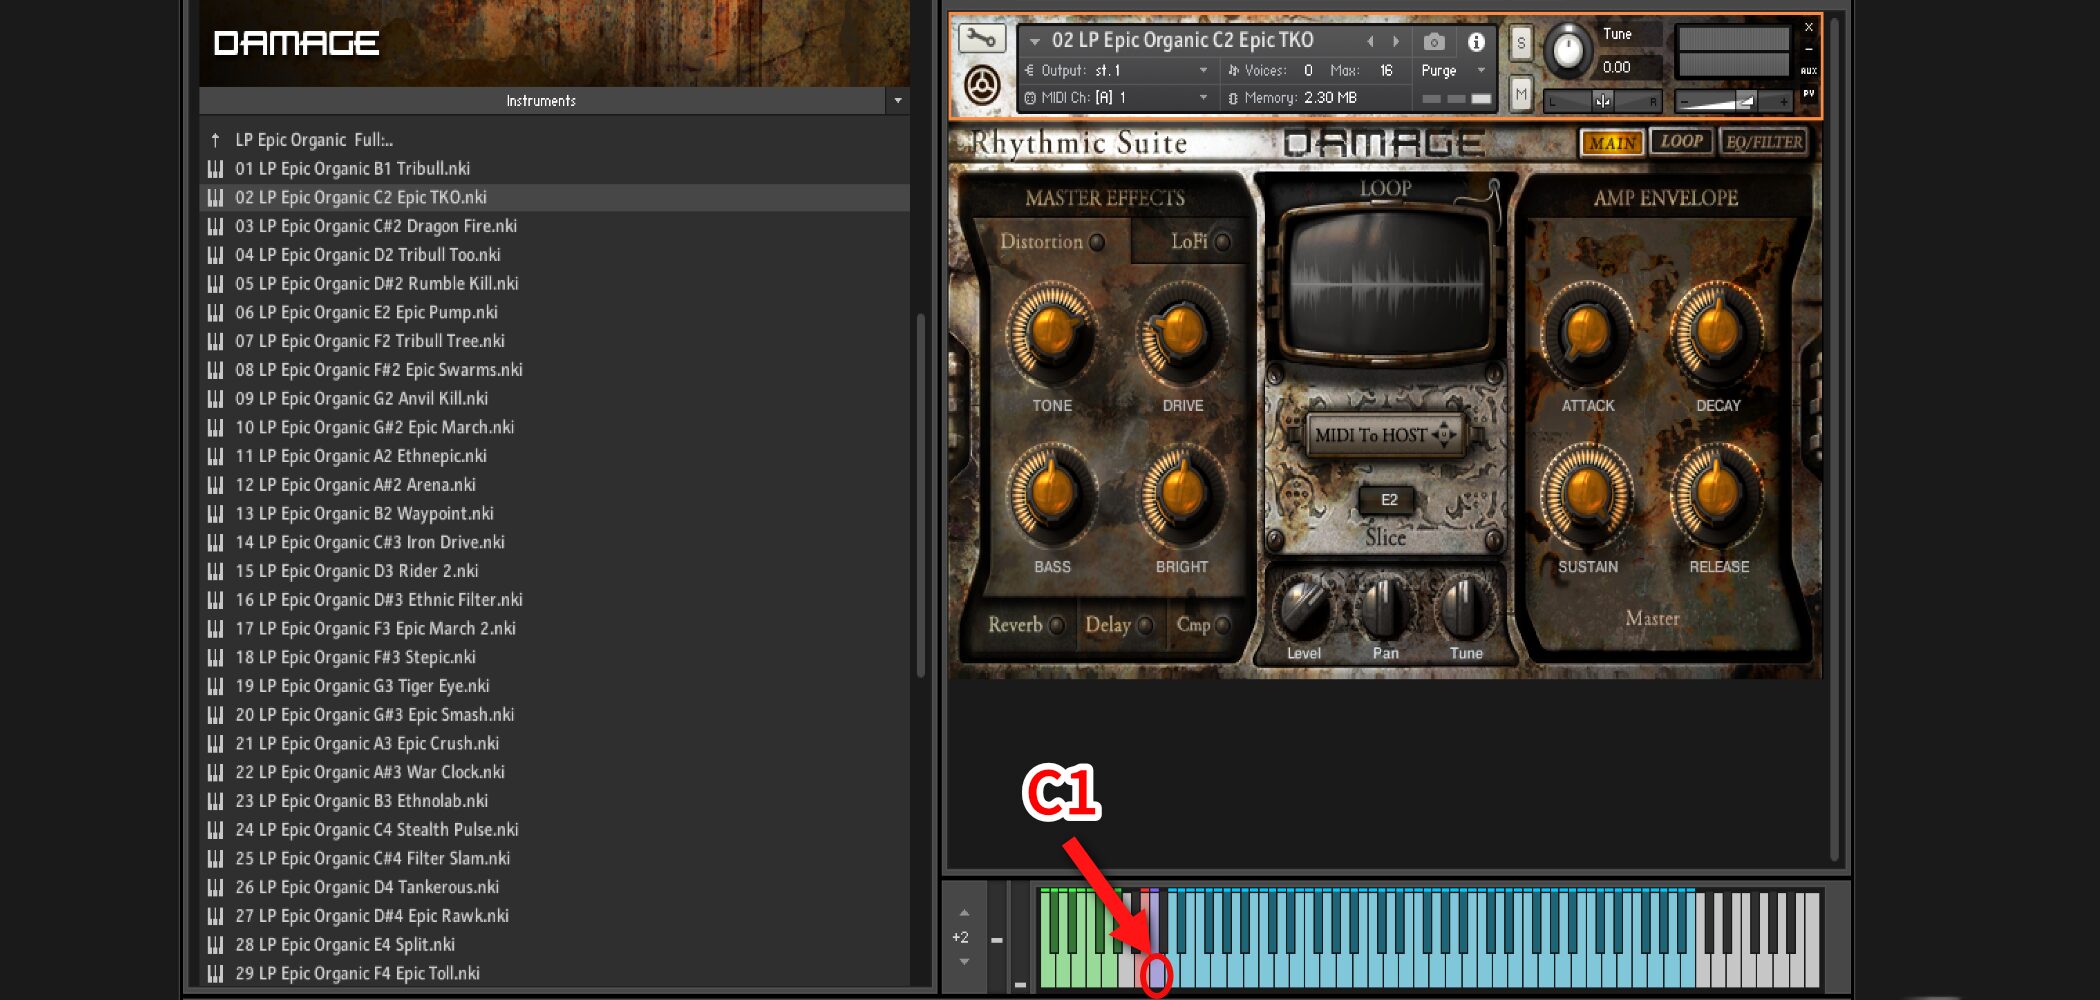
Task: Click the E2 slice value field
Action: [x=1388, y=500]
